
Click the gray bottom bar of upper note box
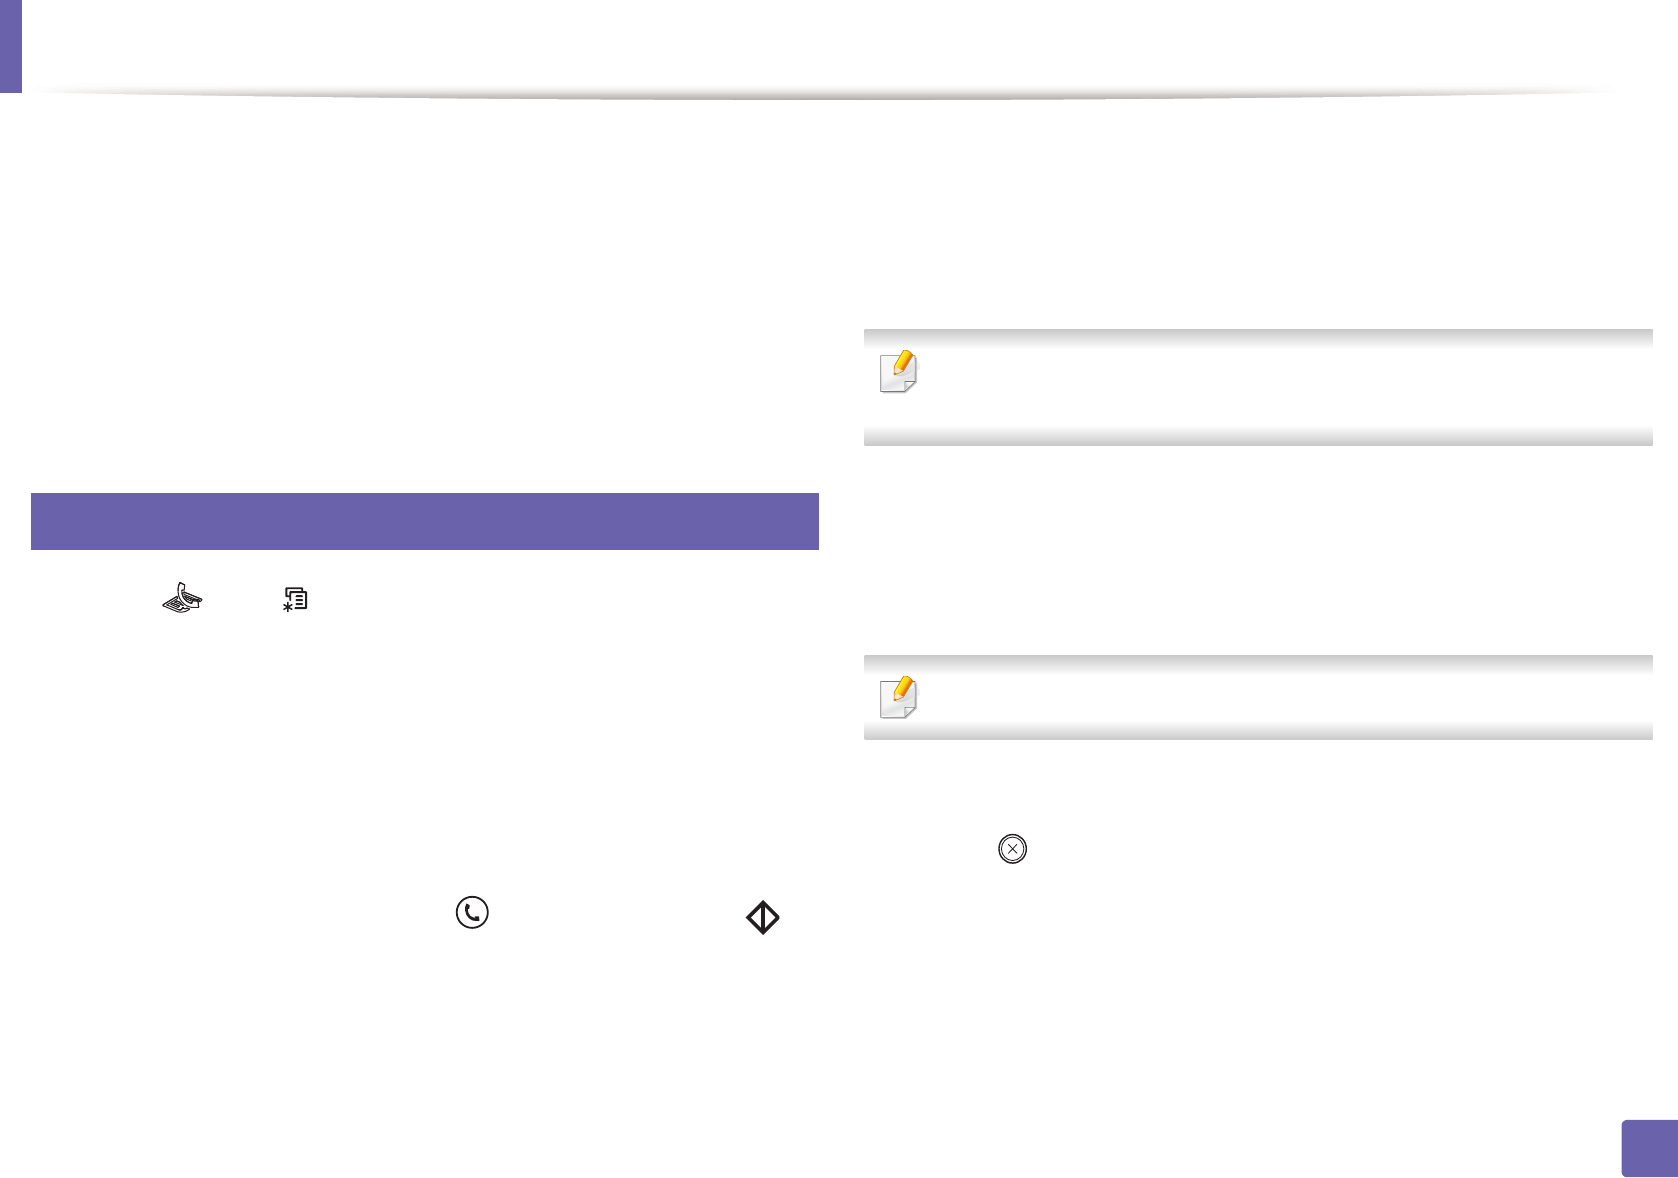pyautogui.click(x=1258, y=437)
